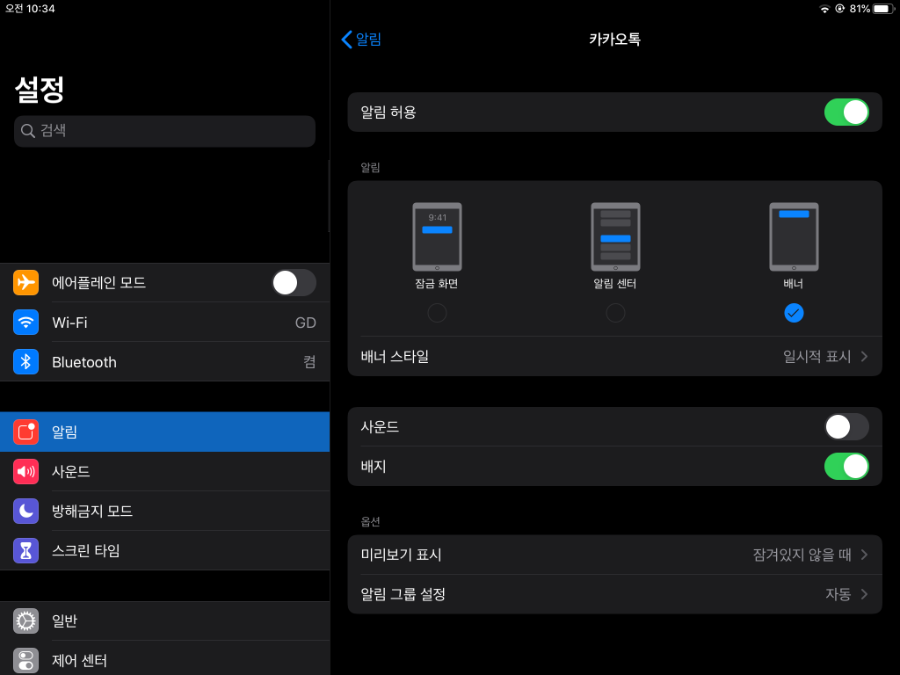
Task: Click the 카카오톡 page title
Action: [615, 39]
